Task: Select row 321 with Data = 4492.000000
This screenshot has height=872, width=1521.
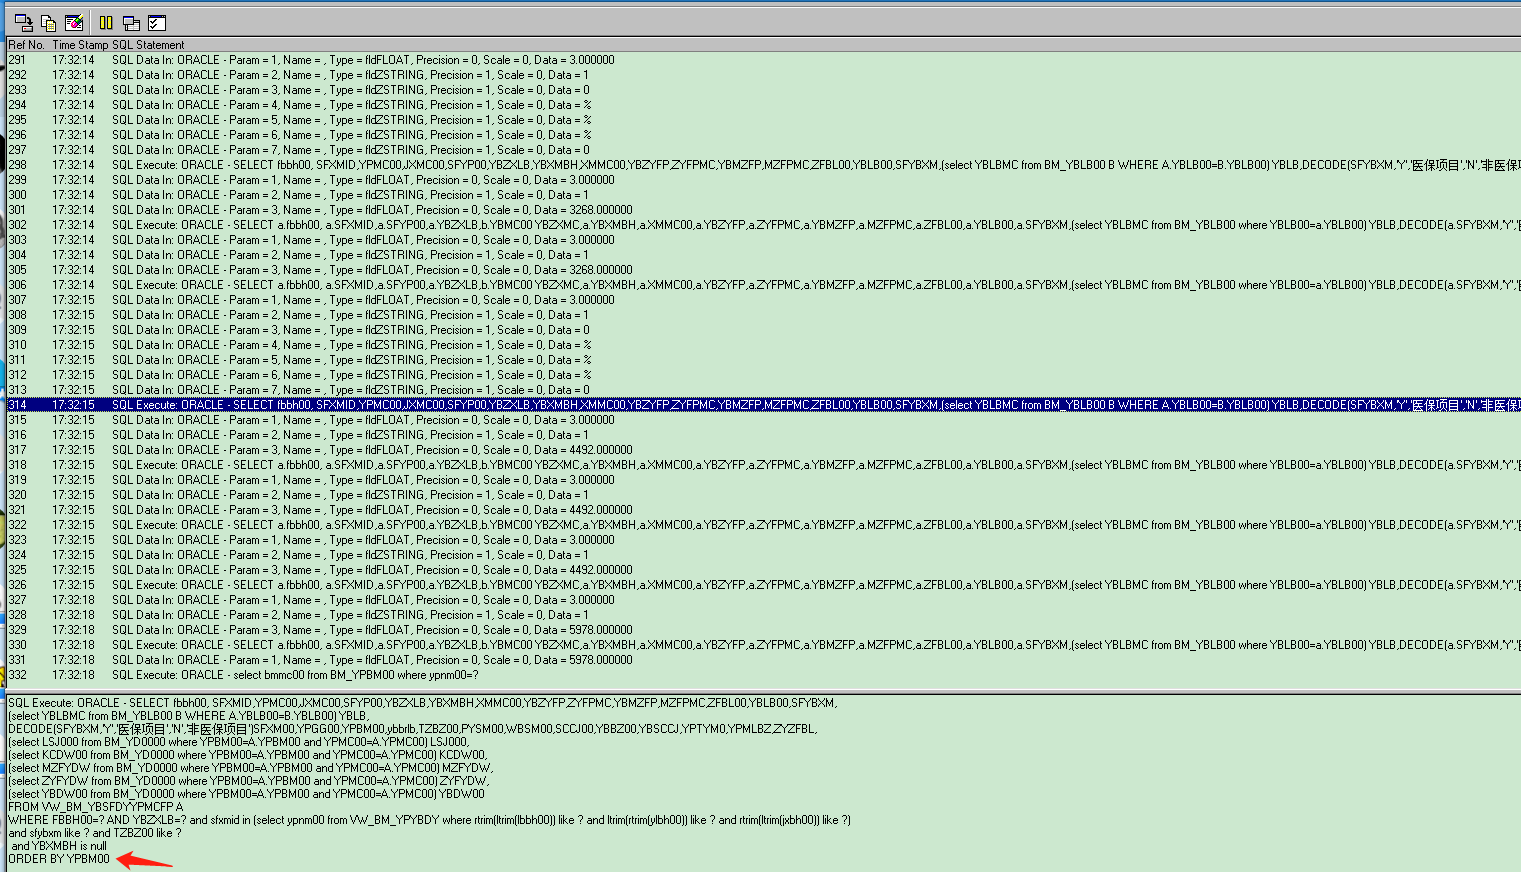Action: click(764, 510)
